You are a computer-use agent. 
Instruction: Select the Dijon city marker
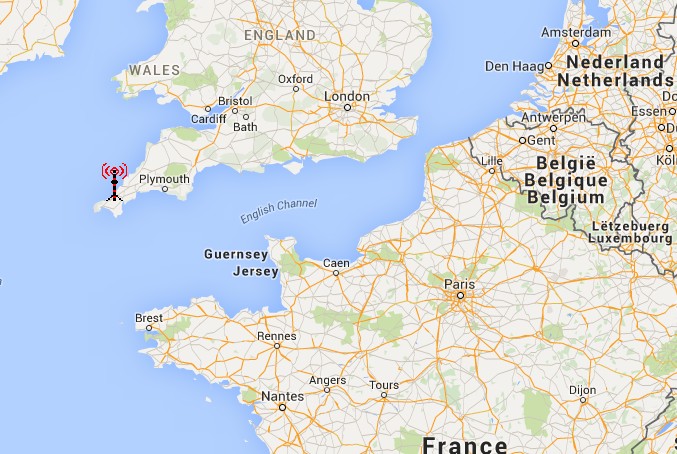583,400
